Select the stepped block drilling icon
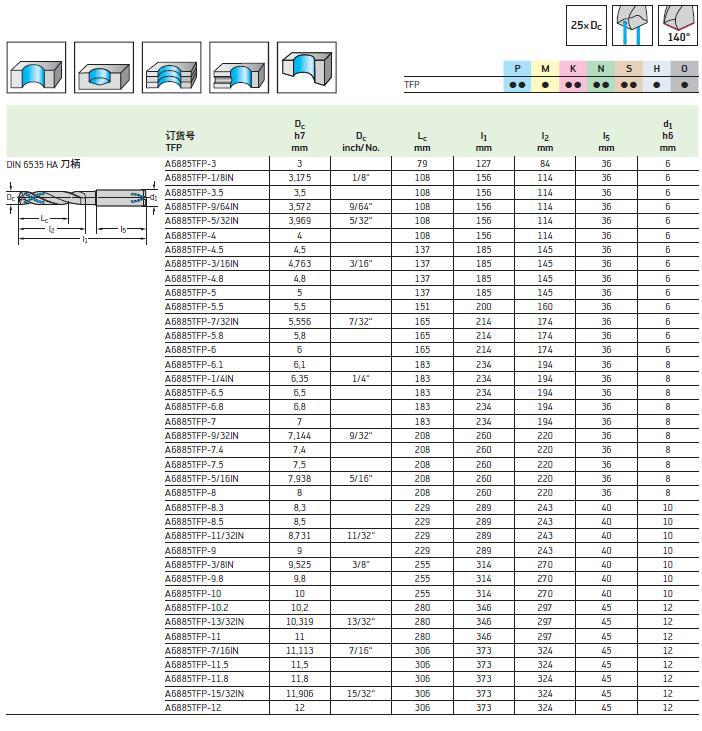702x731 pixels. [x=239, y=68]
